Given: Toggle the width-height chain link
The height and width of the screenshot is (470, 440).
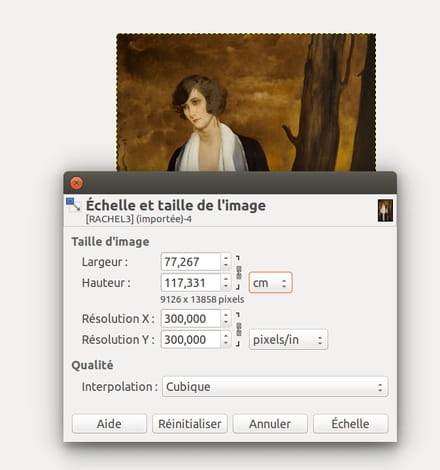Looking at the screenshot, I should click(x=238, y=272).
